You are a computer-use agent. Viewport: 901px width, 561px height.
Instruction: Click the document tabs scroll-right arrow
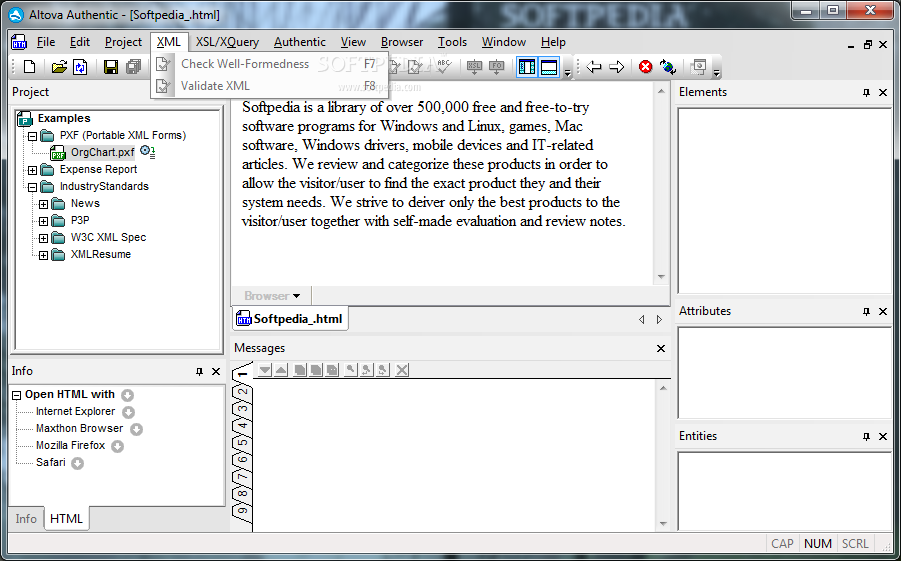[x=660, y=320]
